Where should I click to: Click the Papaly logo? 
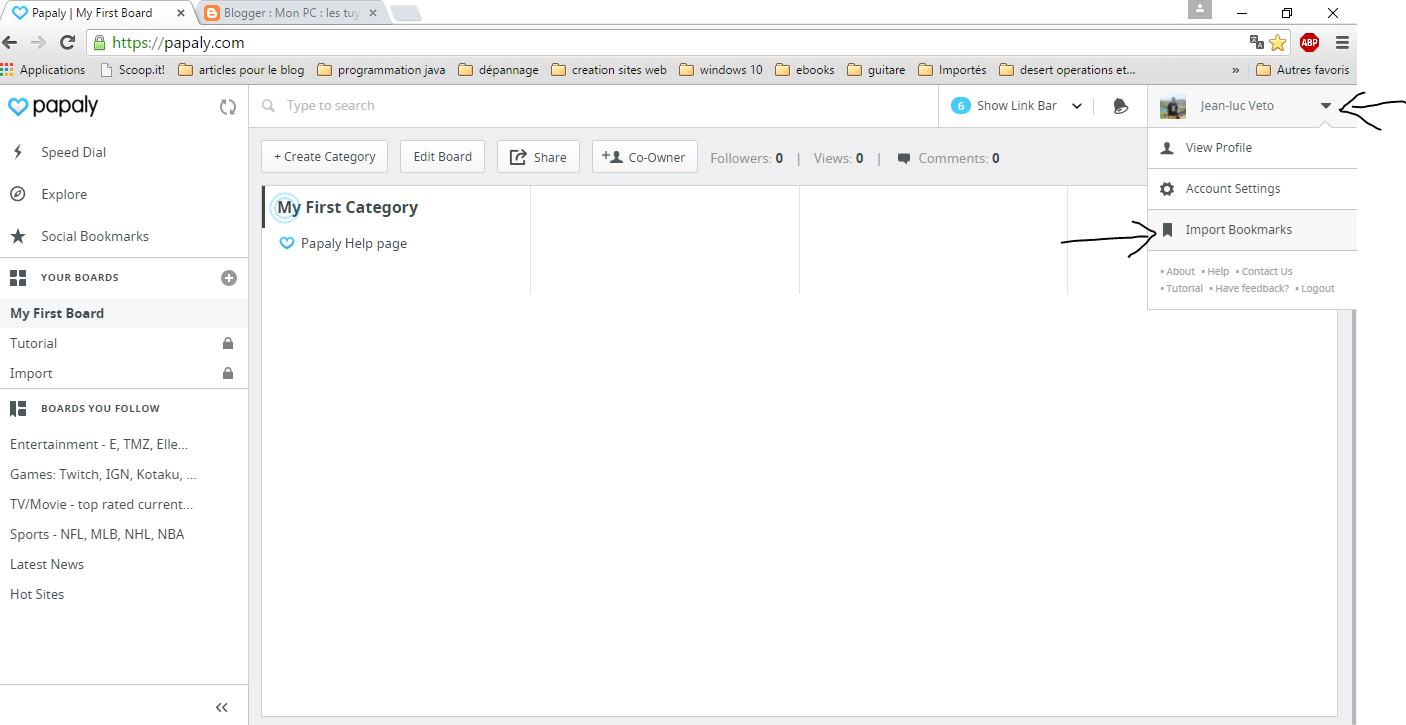tap(53, 106)
